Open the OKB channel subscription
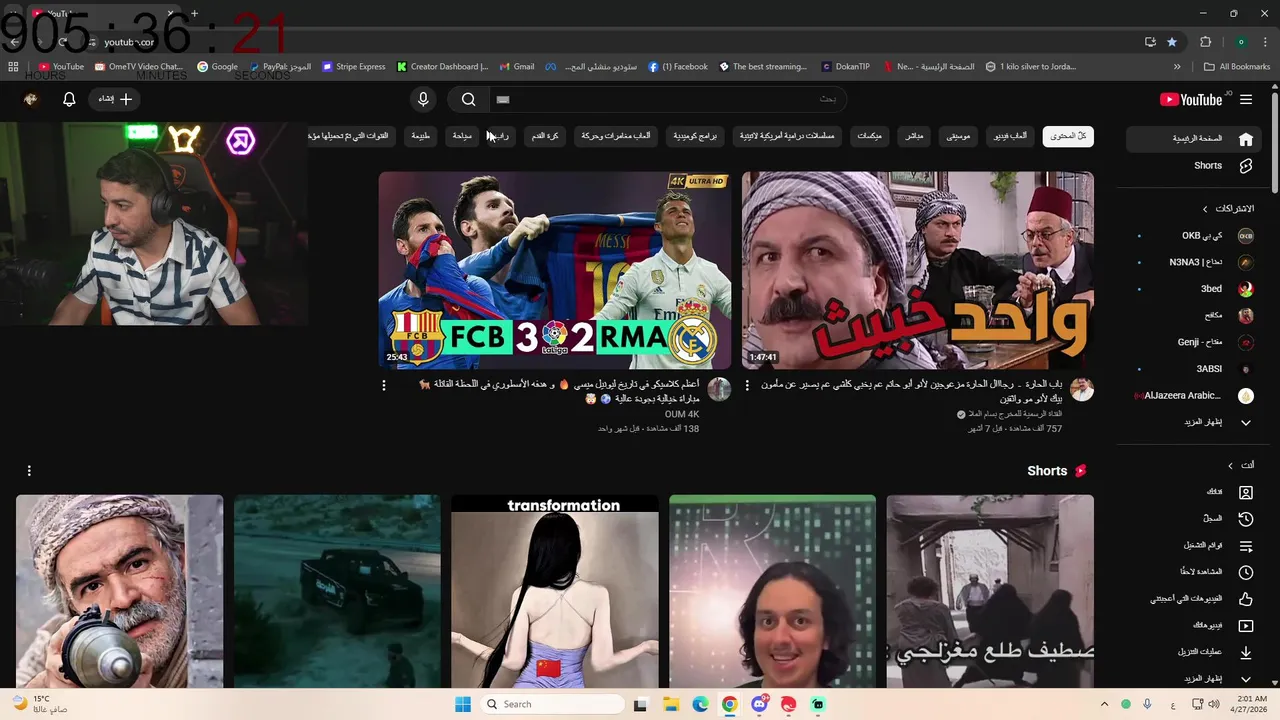Image resolution: width=1280 pixels, height=720 pixels. click(x=1194, y=236)
